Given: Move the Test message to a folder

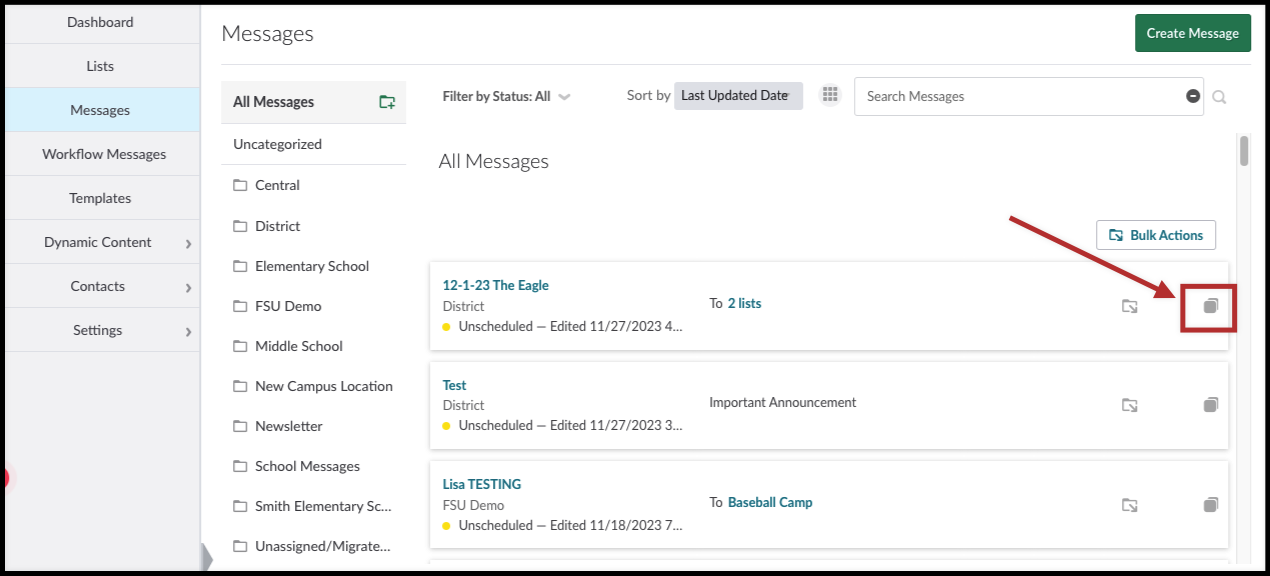Looking at the screenshot, I should tap(1130, 405).
